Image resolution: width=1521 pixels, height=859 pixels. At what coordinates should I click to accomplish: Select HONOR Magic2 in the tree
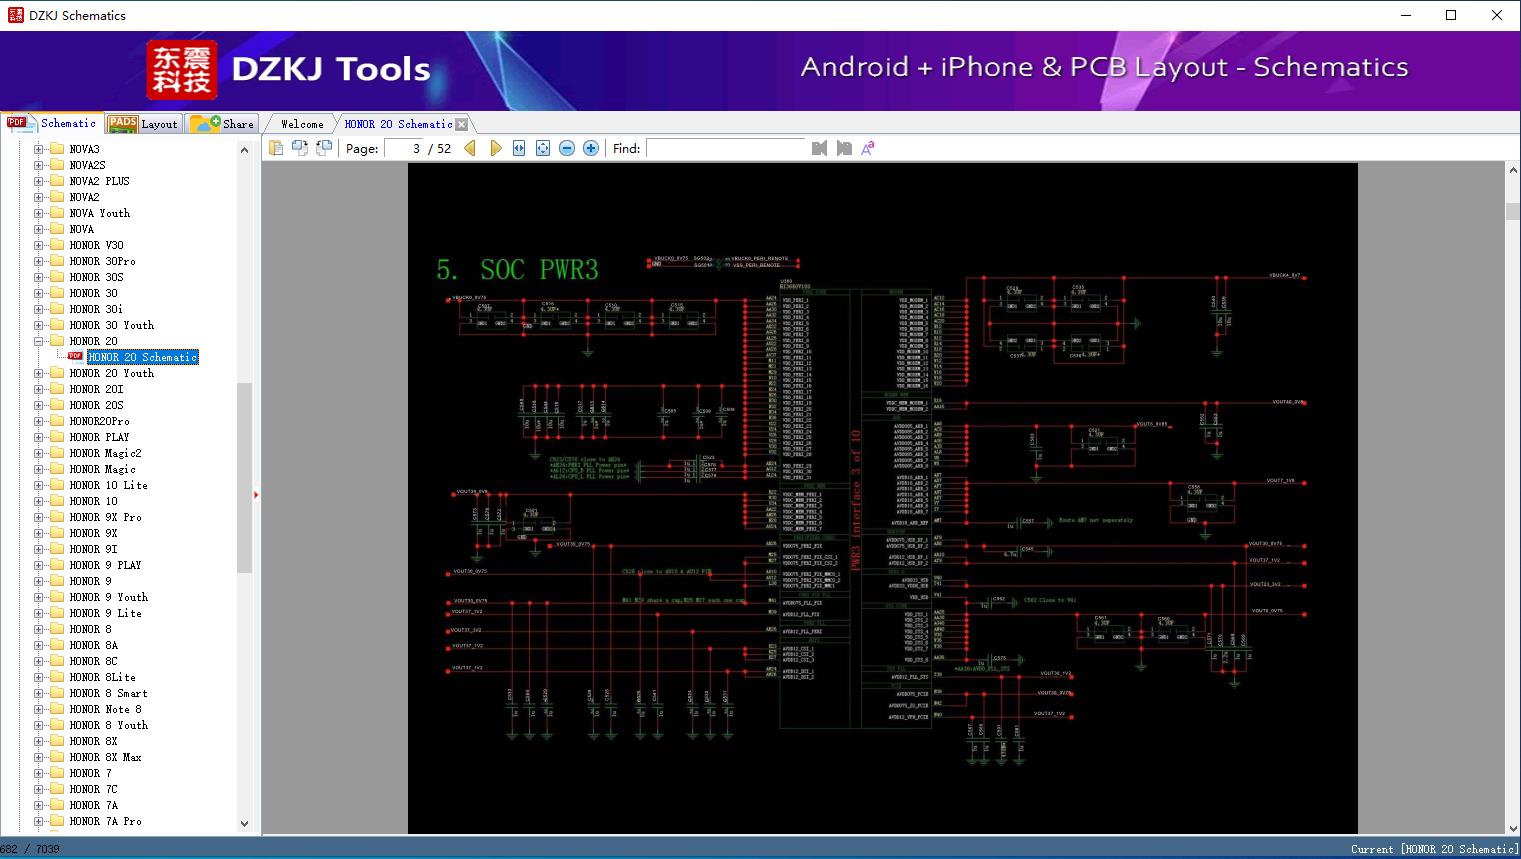coord(105,453)
